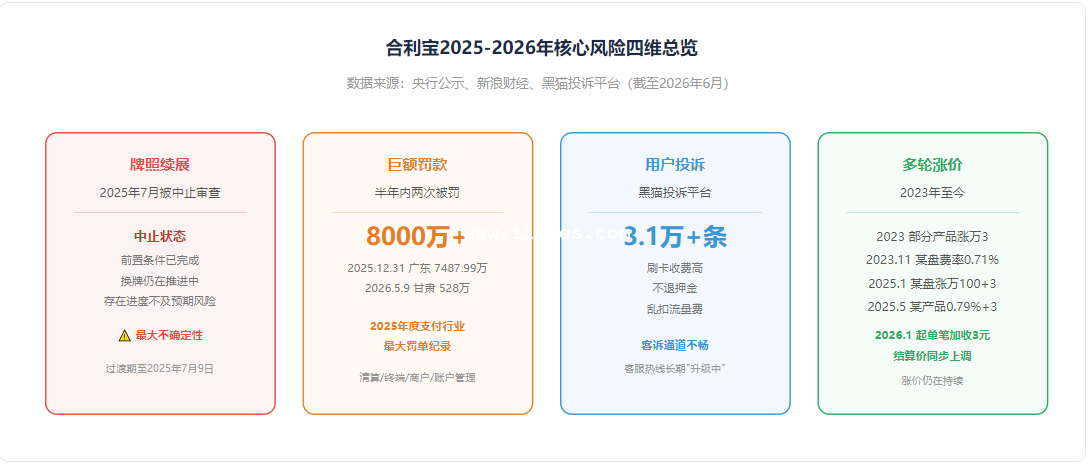This screenshot has width=1092, height=467.
Task: Click the line 存在进度不及预期风险
Action: point(160,301)
